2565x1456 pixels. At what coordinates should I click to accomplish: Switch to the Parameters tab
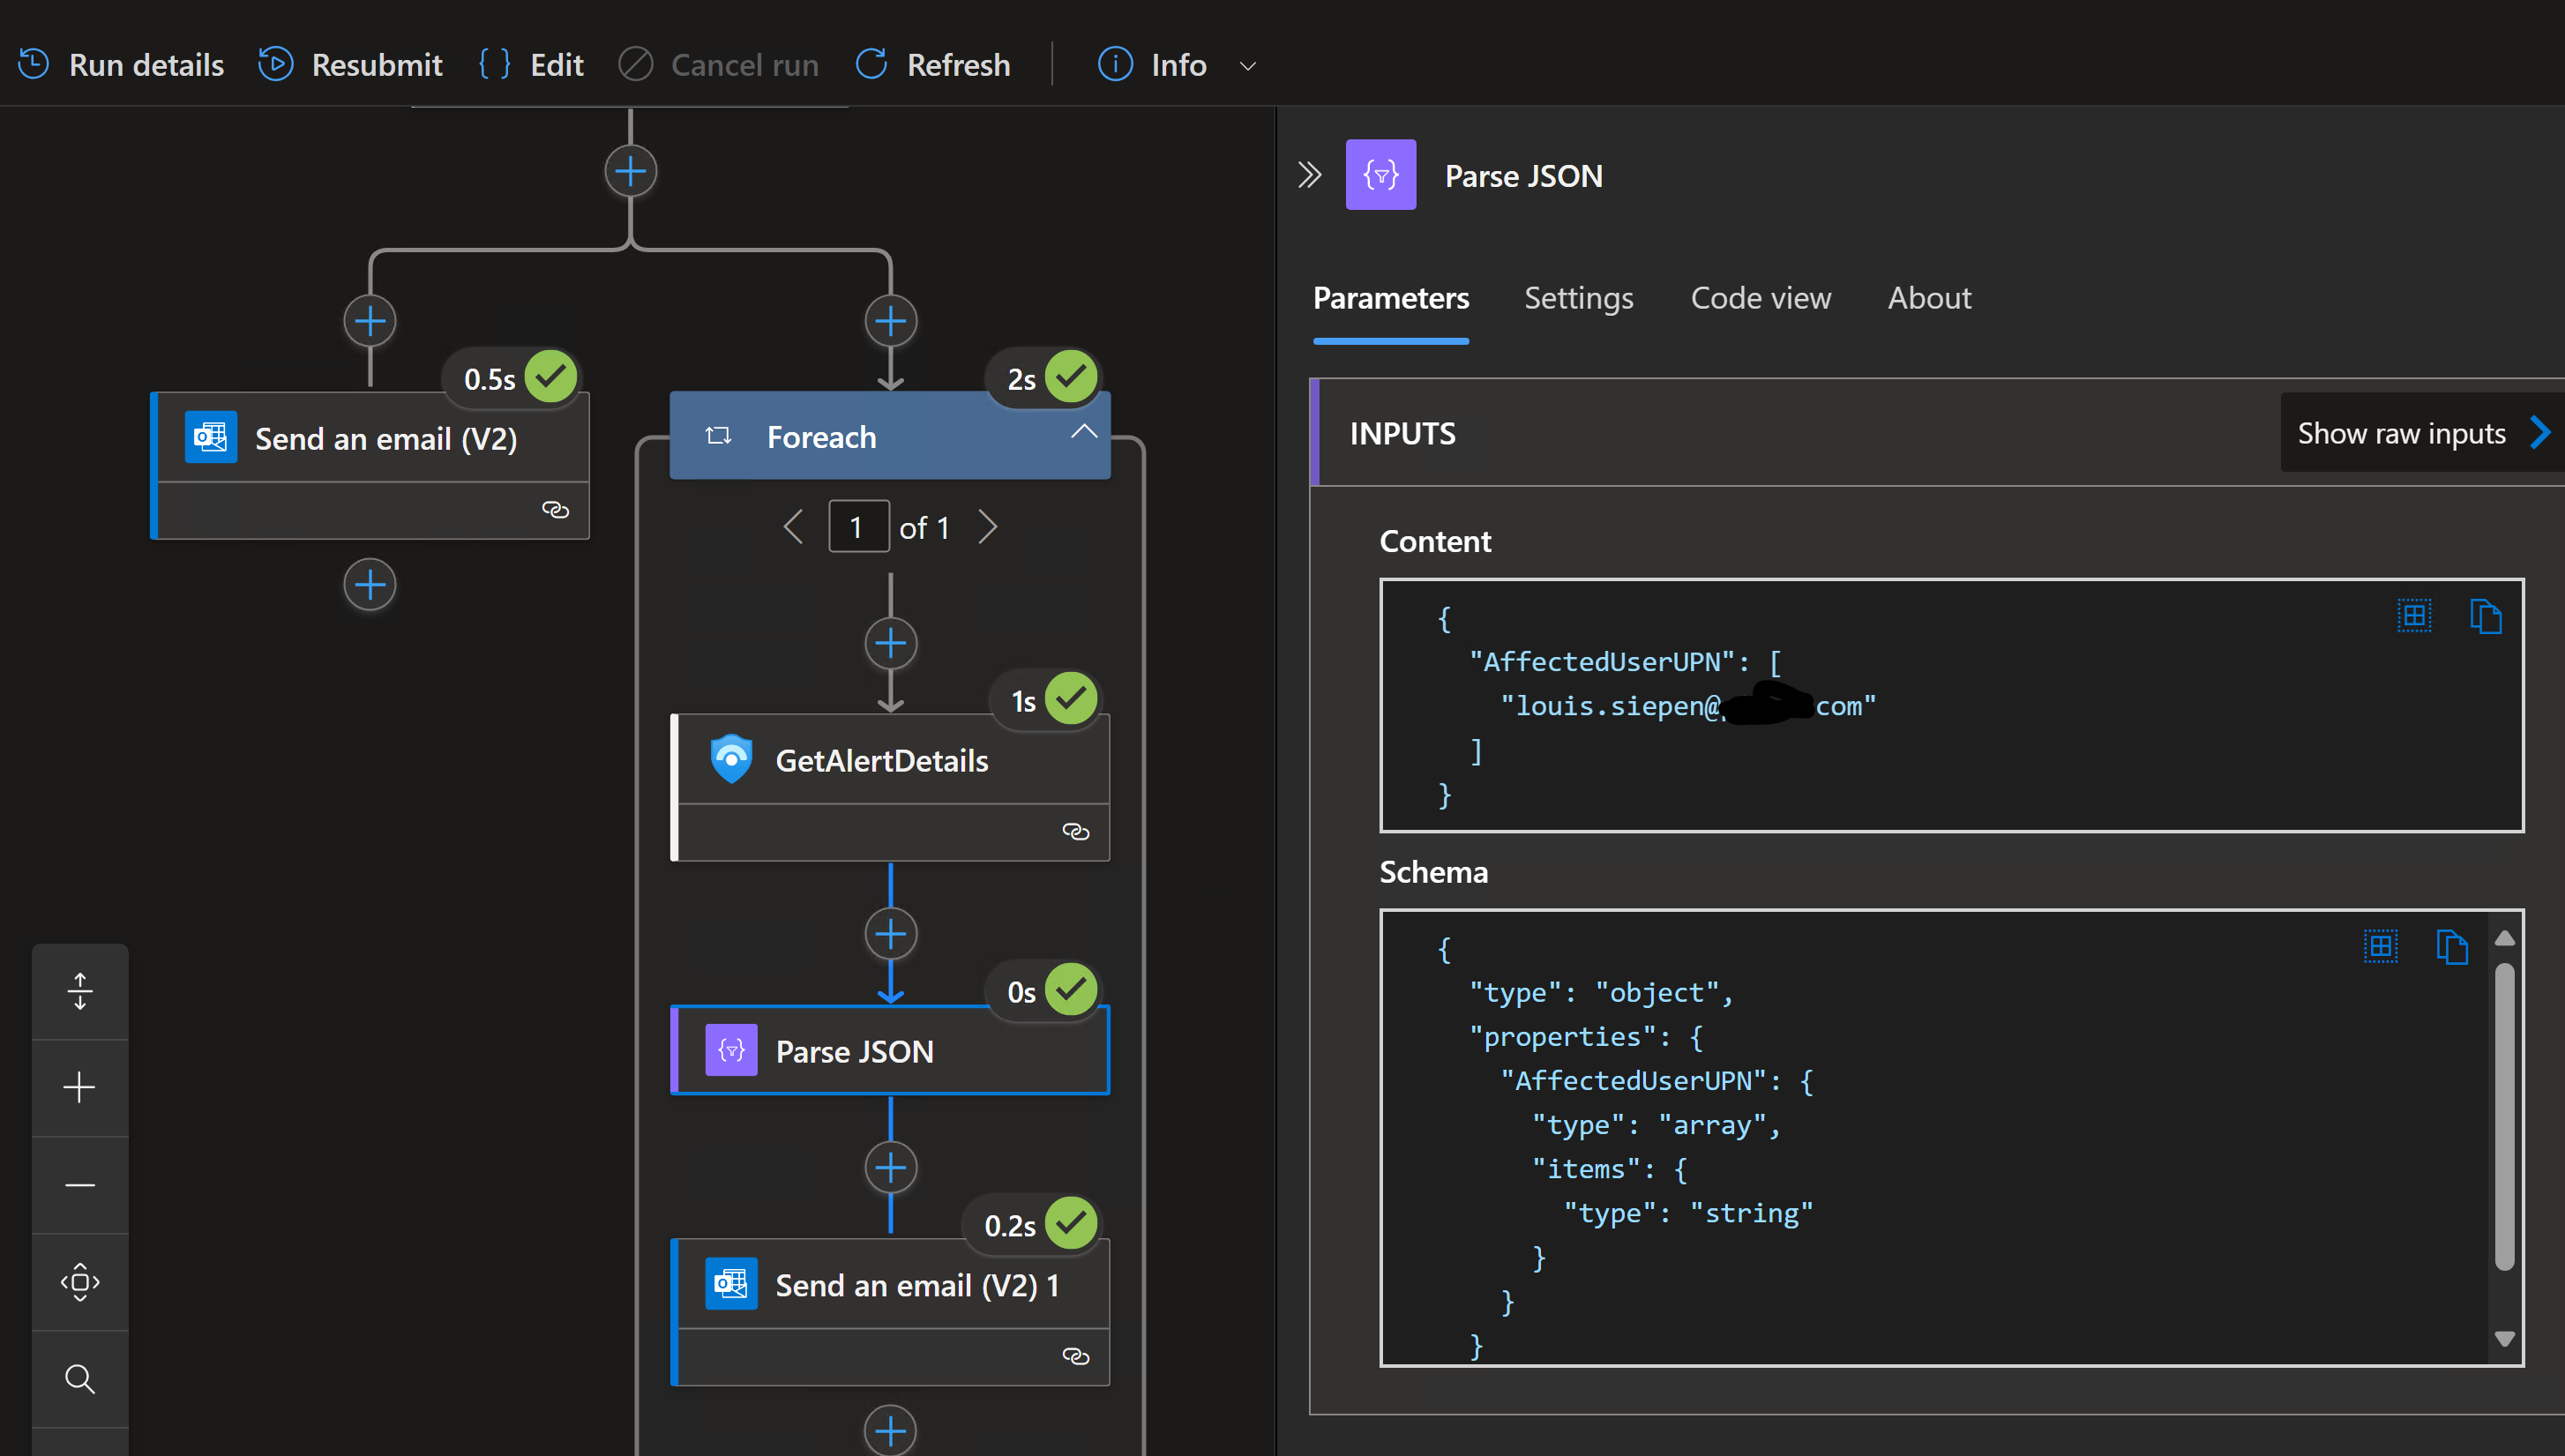pos(1390,298)
